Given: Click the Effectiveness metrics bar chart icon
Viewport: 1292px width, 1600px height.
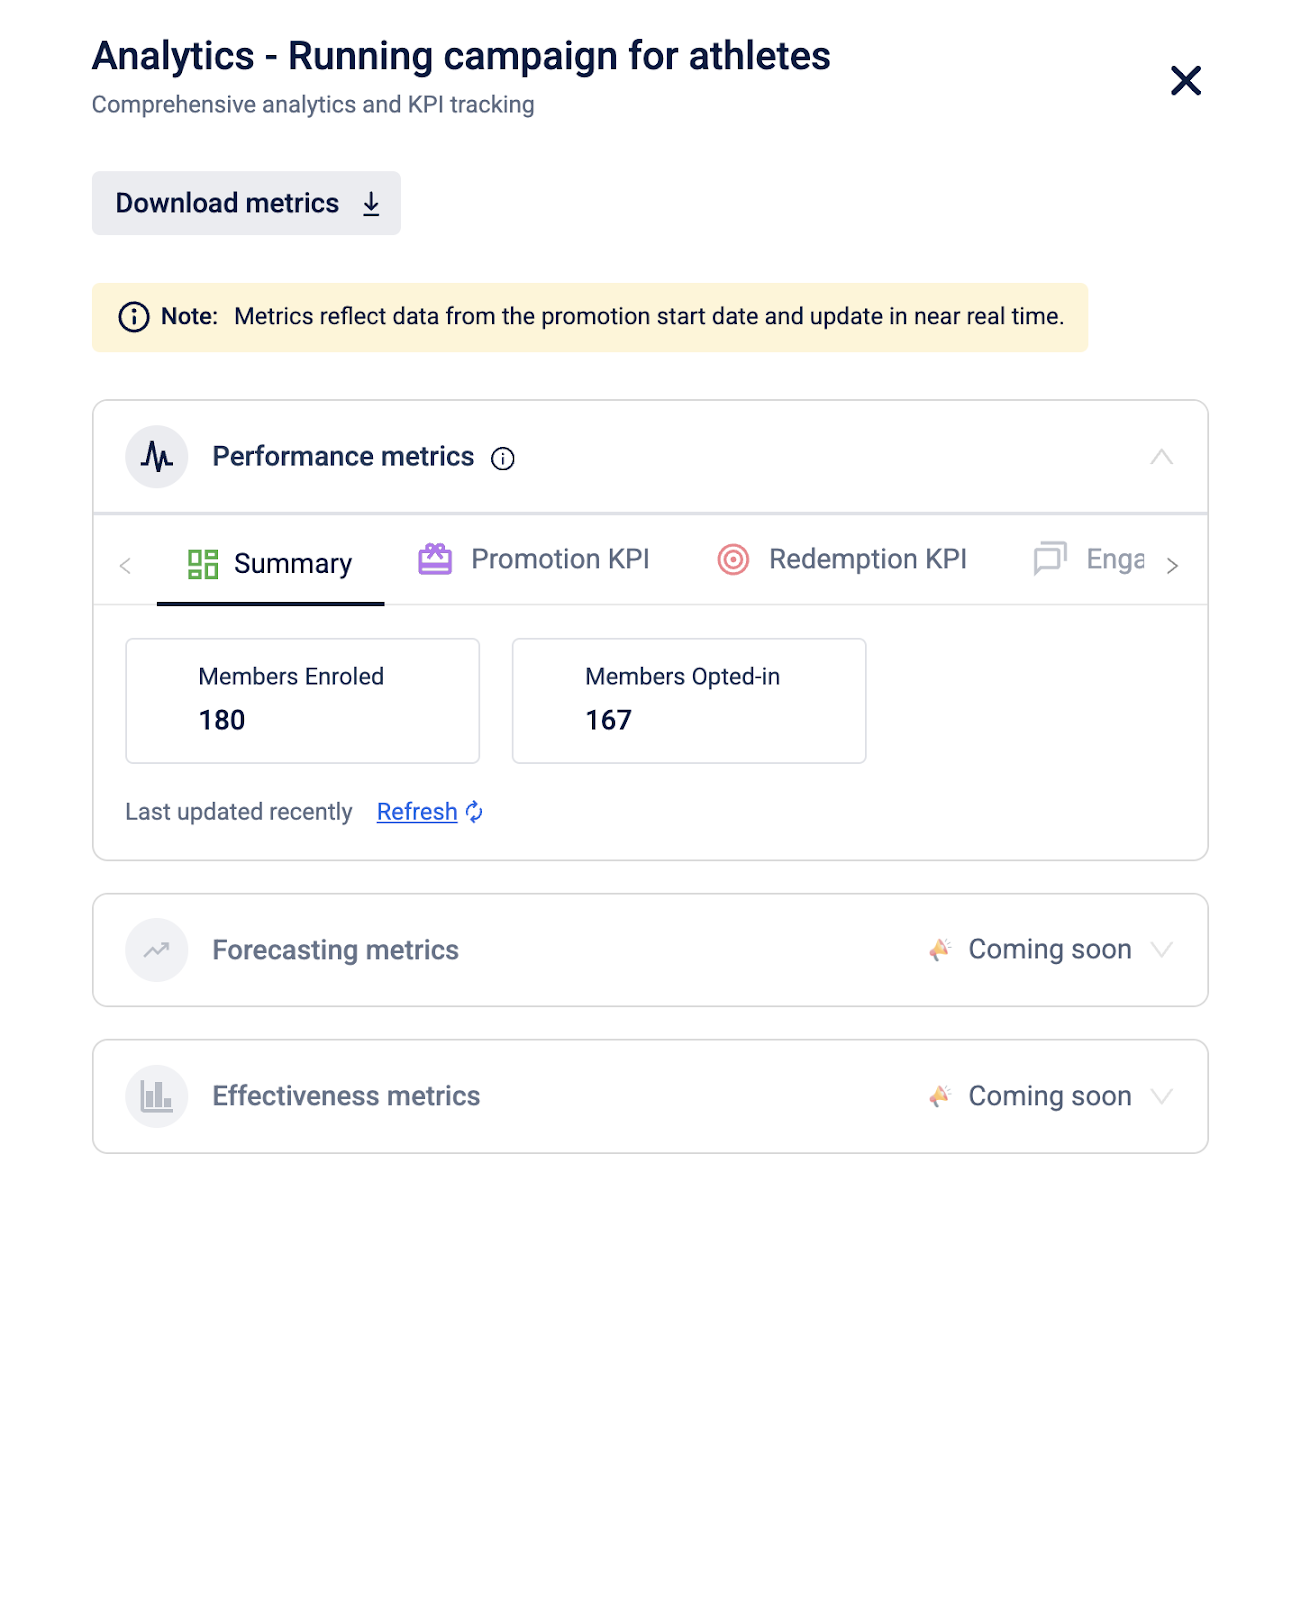Looking at the screenshot, I should (x=157, y=1096).
